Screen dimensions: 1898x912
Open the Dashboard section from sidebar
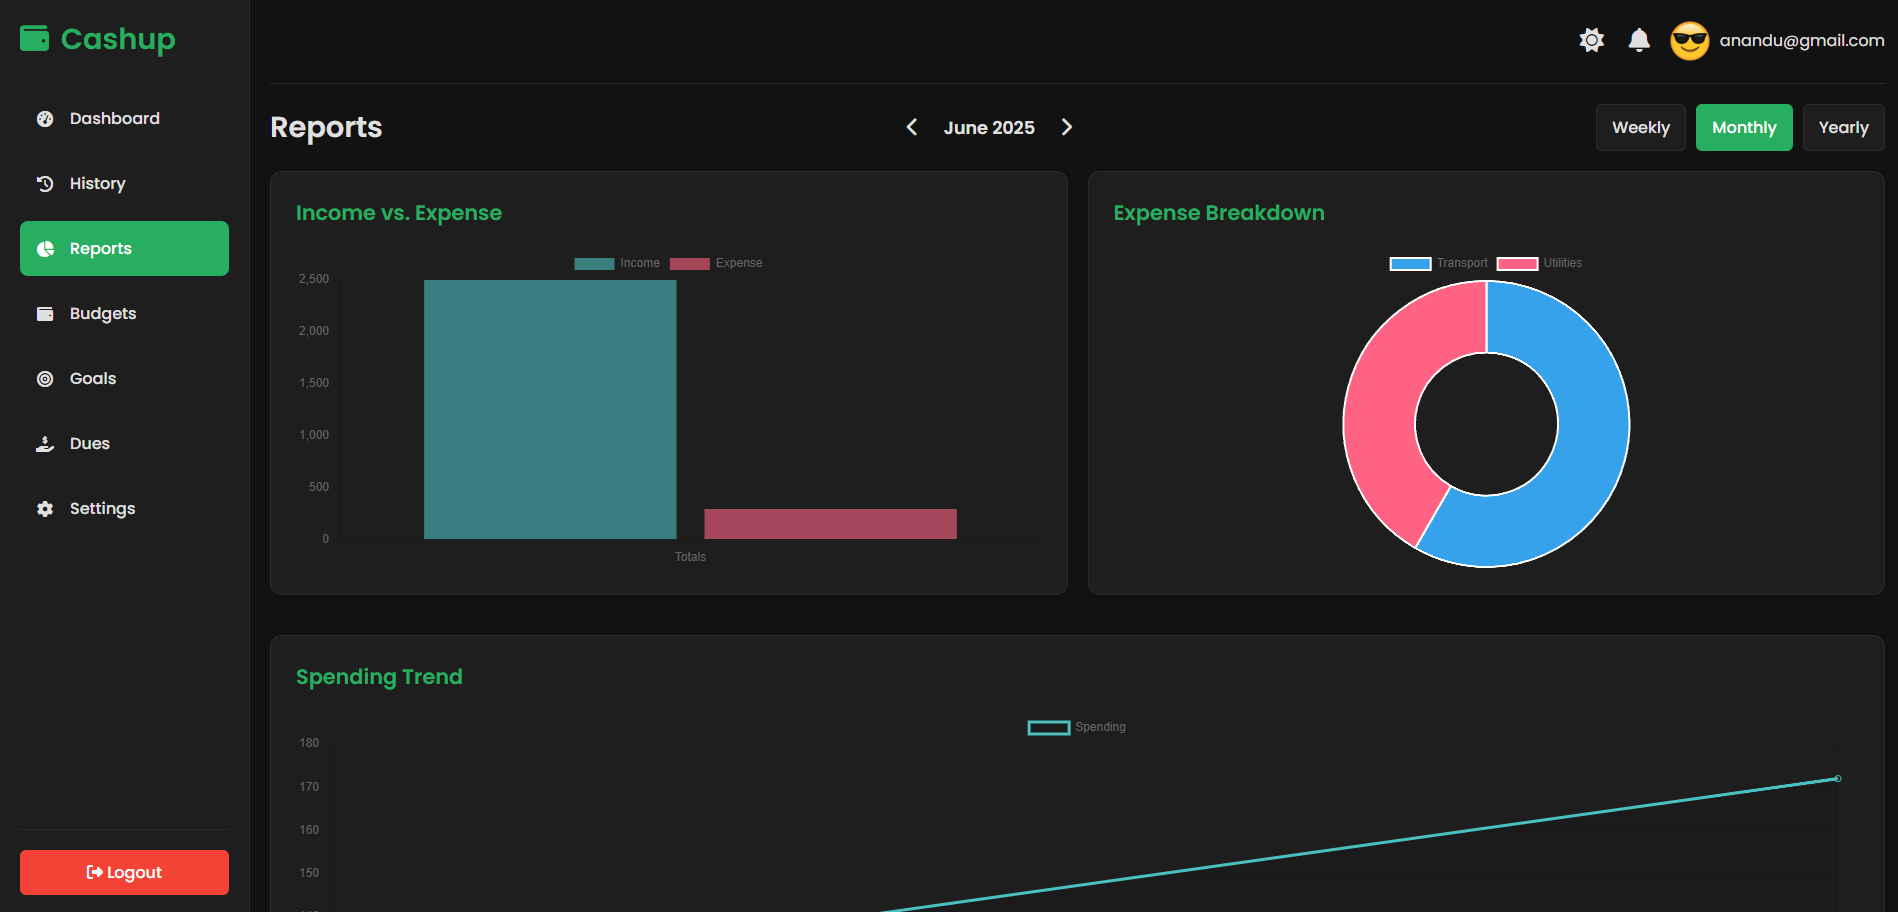44,118
